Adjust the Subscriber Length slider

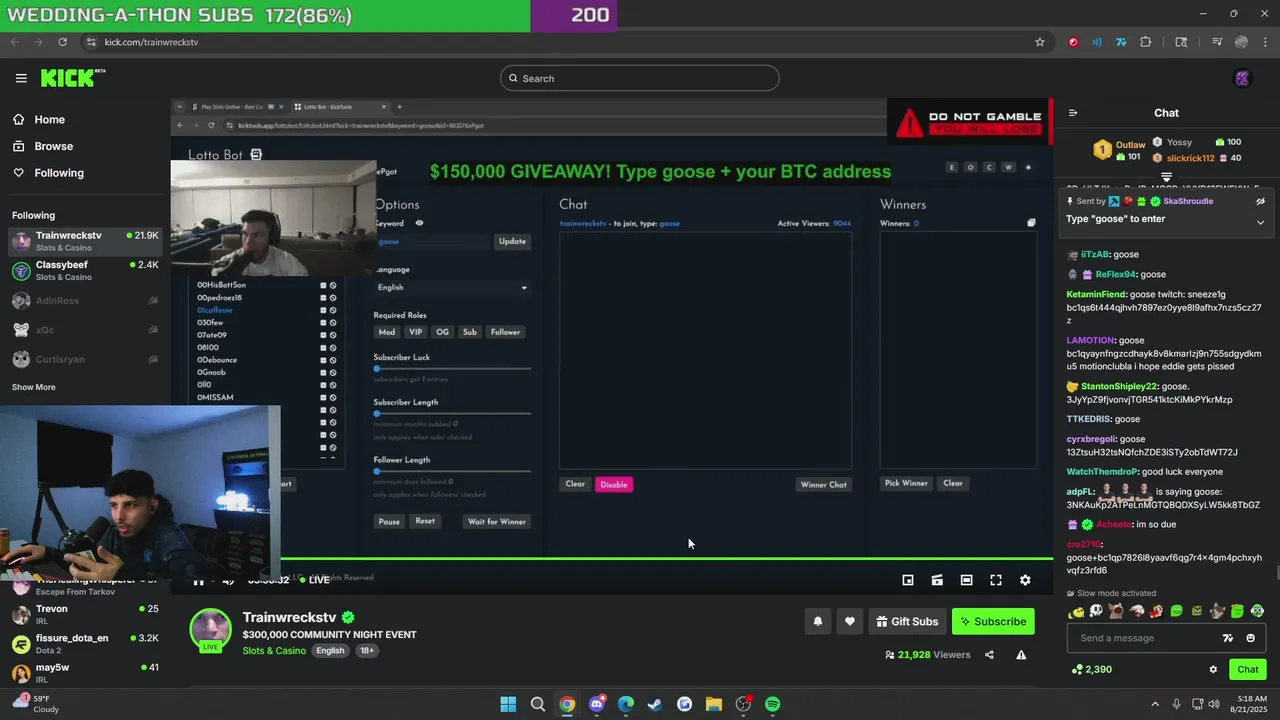coord(453,413)
